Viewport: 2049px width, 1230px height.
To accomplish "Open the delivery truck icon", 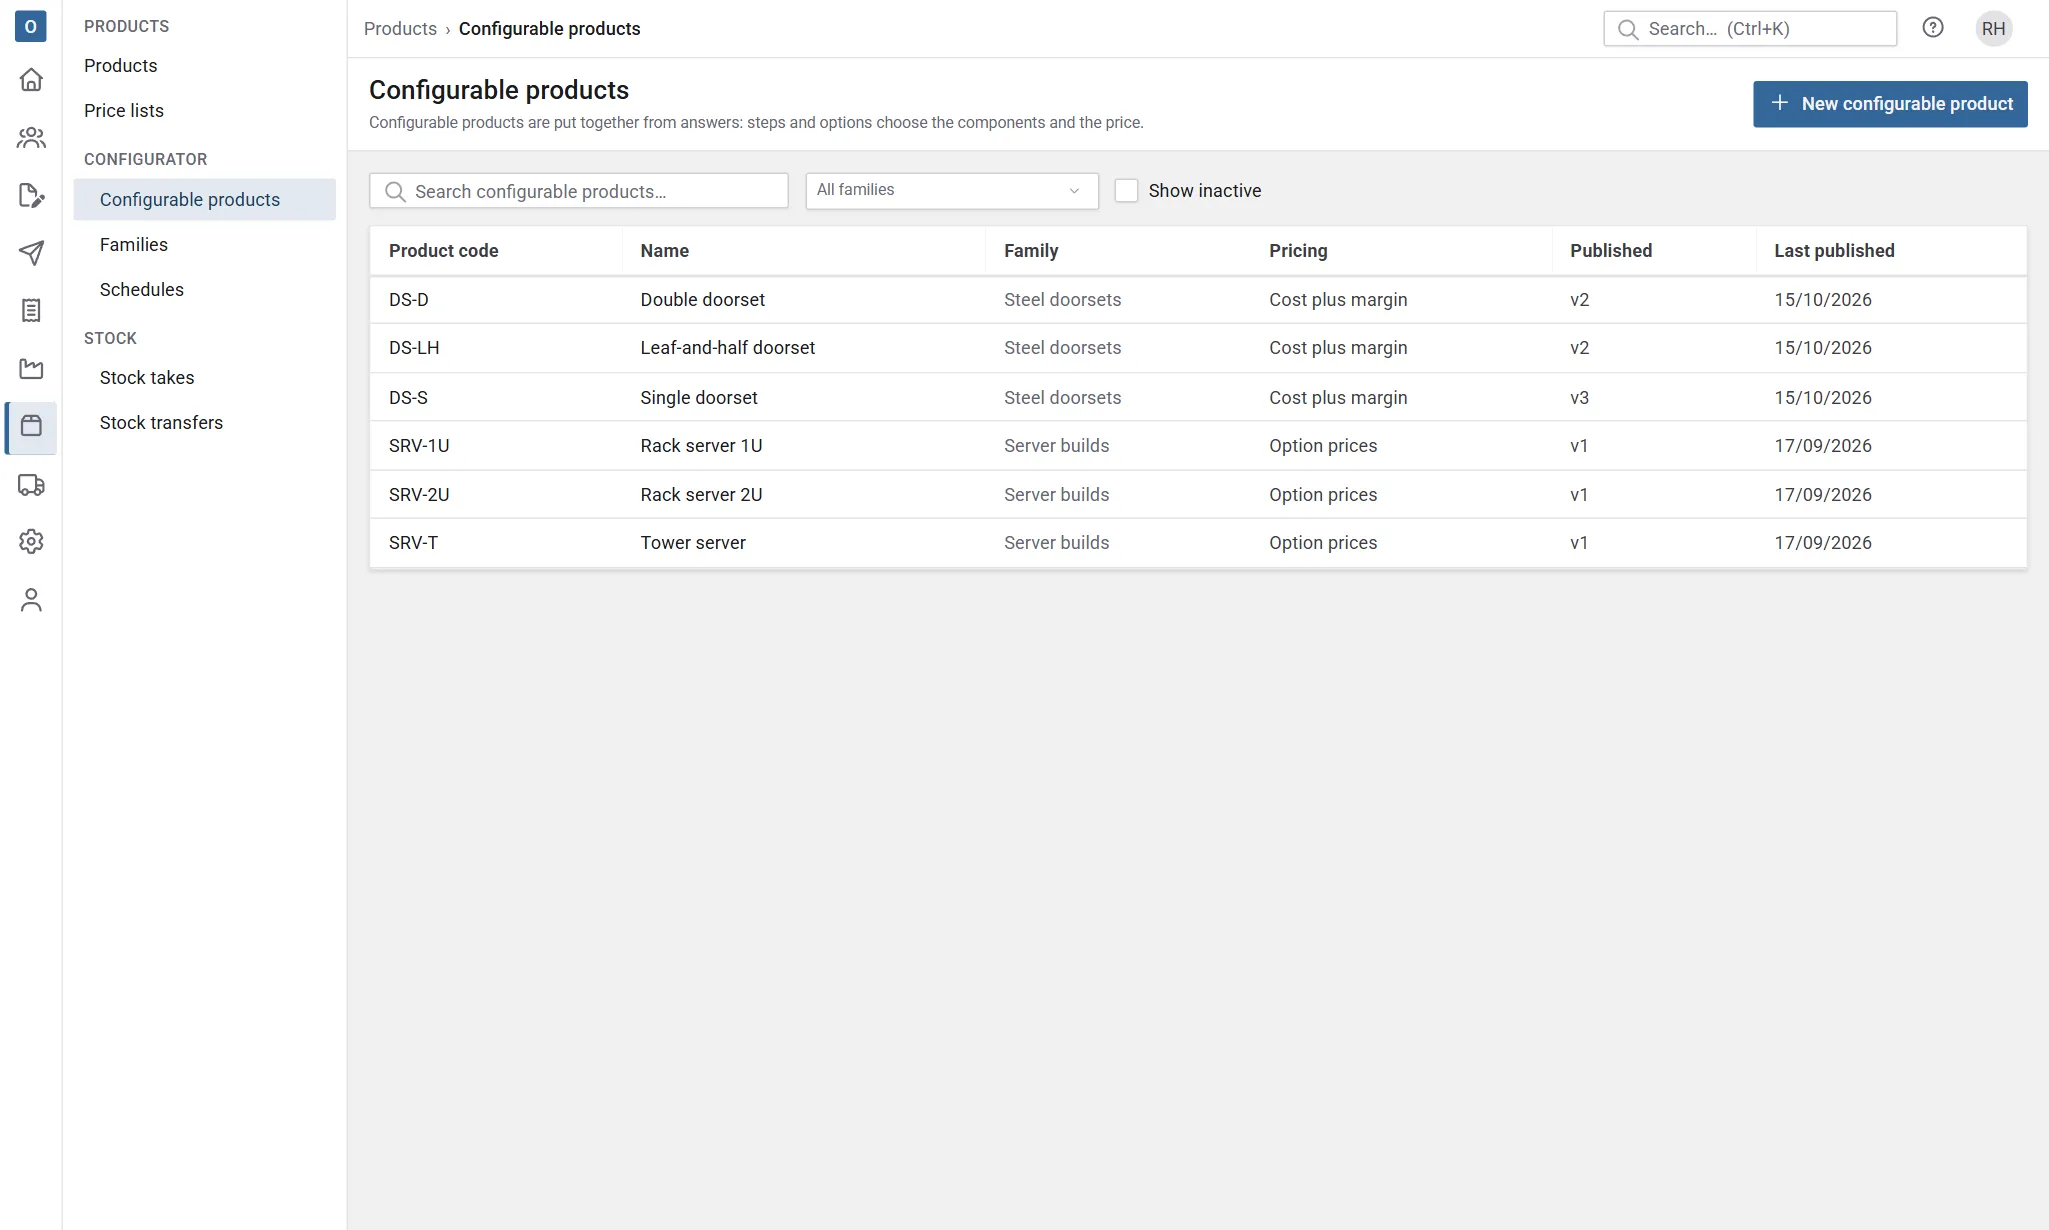I will (x=31, y=485).
